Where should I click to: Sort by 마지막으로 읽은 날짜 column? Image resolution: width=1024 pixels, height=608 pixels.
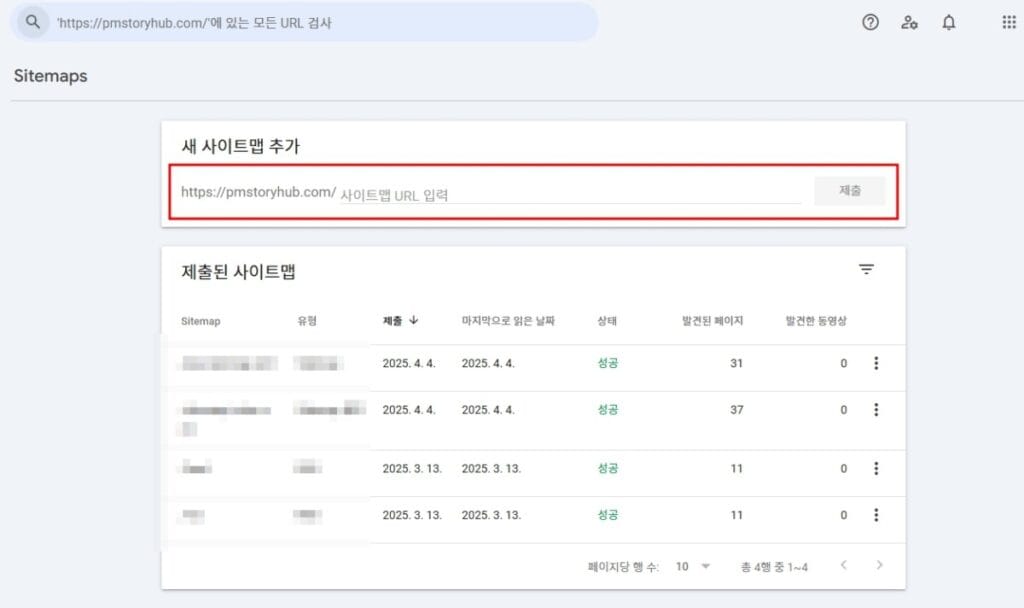coord(508,321)
